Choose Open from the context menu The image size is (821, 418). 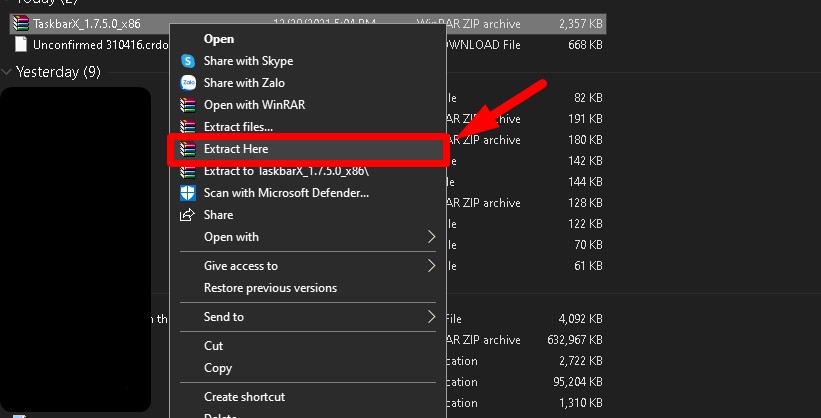coord(219,39)
